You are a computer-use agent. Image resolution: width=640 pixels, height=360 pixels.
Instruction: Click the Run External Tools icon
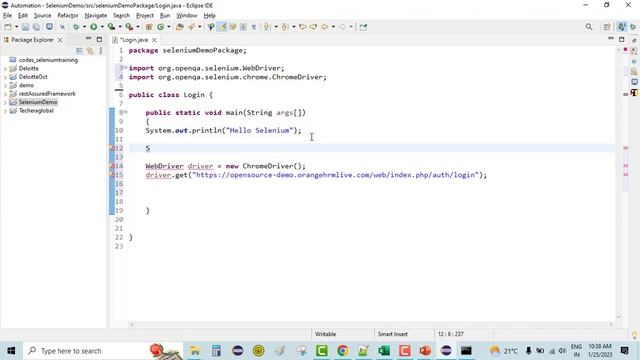point(129,27)
